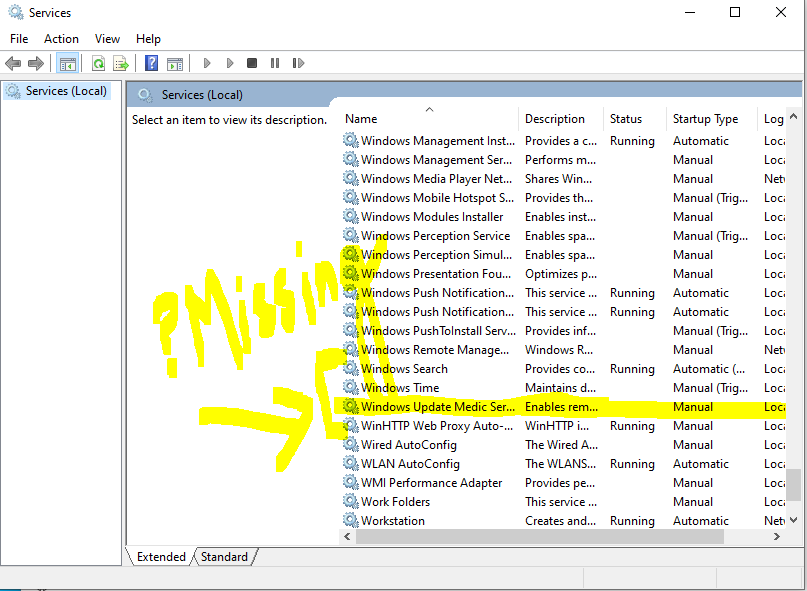Click gear icon of WMI Performance Adapter row

pyautogui.click(x=350, y=482)
